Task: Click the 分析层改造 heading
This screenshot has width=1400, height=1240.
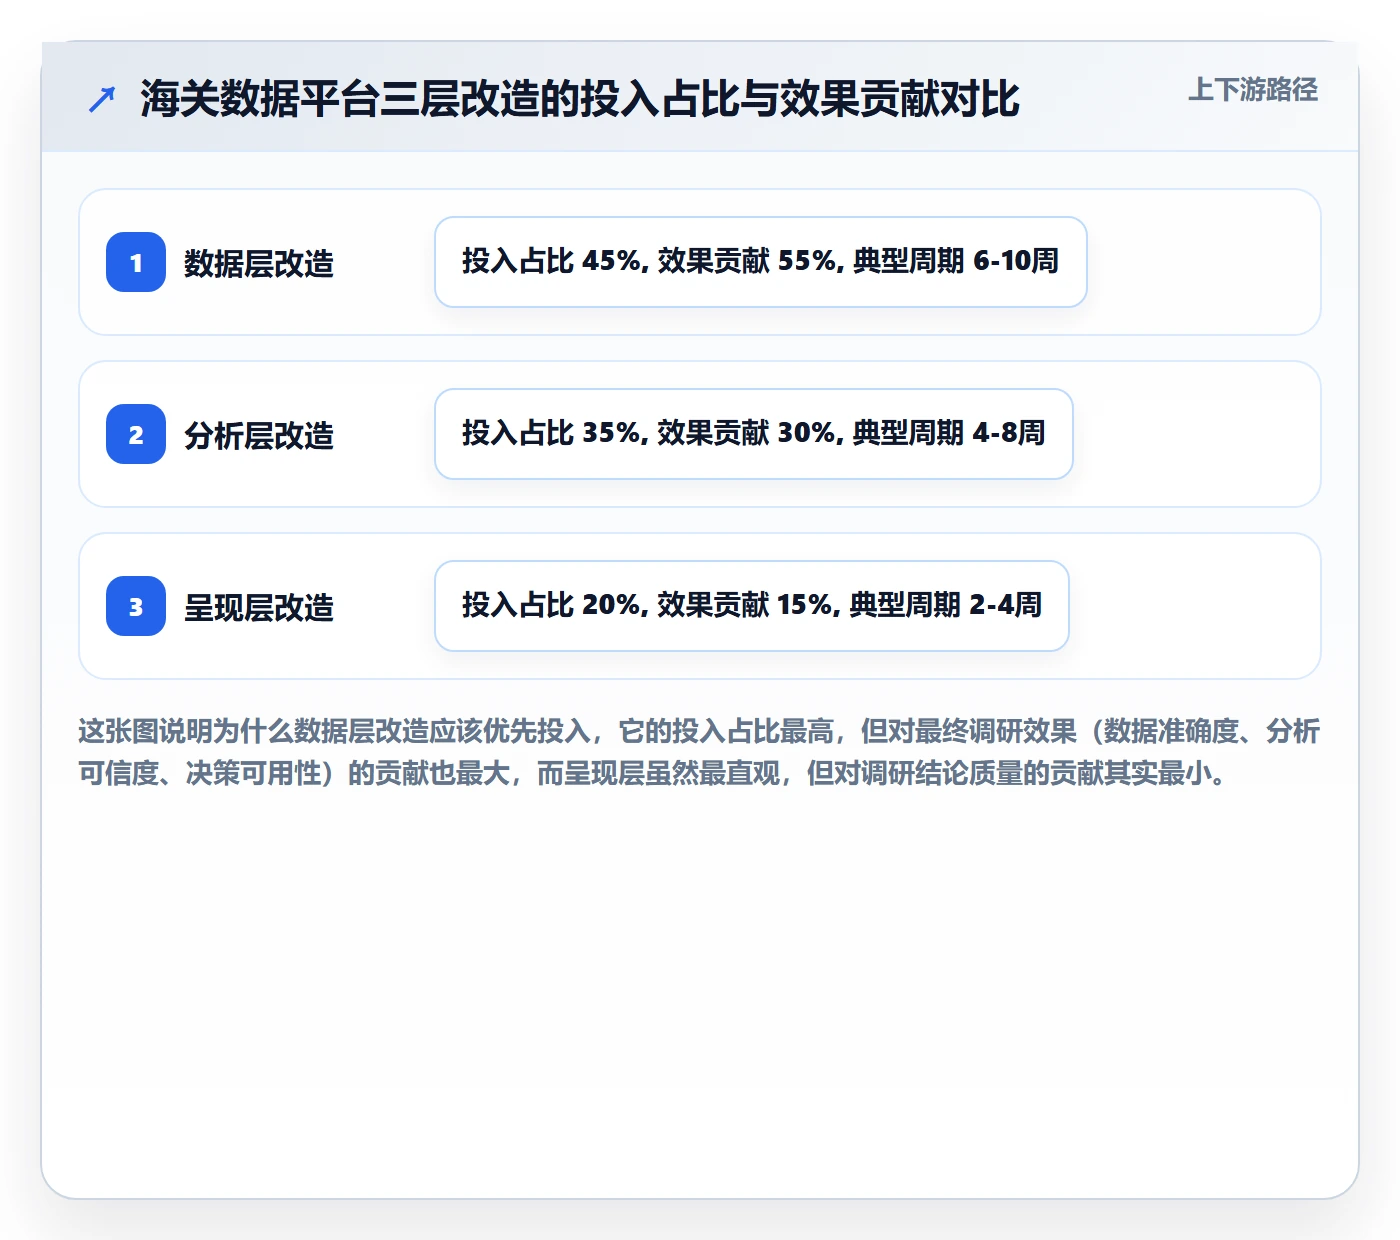Action: pyautogui.click(x=259, y=436)
